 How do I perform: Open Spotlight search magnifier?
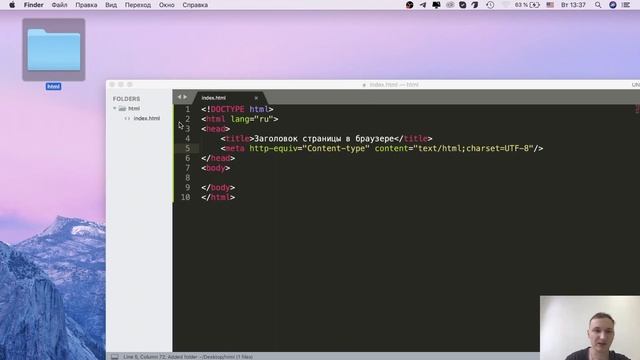(x=598, y=5)
